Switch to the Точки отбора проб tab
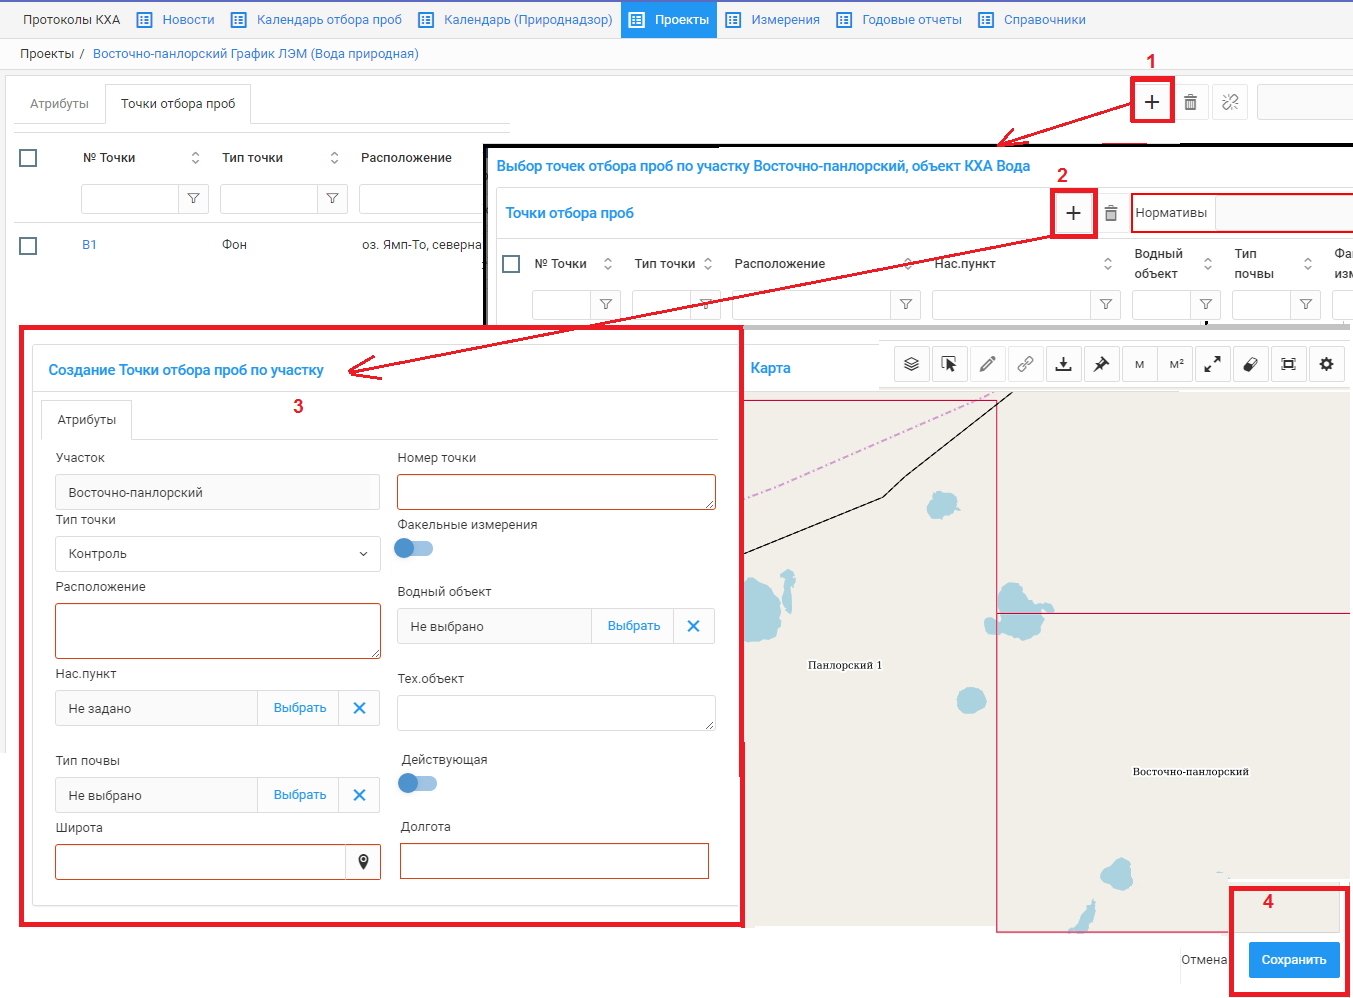The image size is (1353, 998). pyautogui.click(x=178, y=104)
